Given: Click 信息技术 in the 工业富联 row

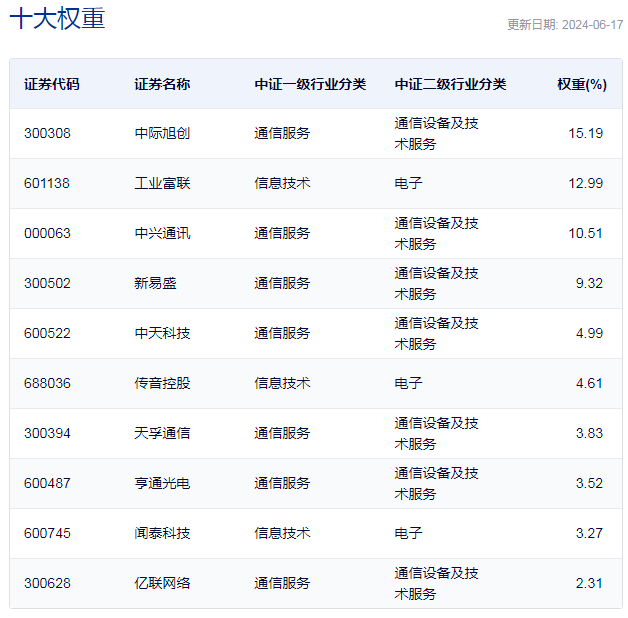Looking at the screenshot, I should [282, 183].
